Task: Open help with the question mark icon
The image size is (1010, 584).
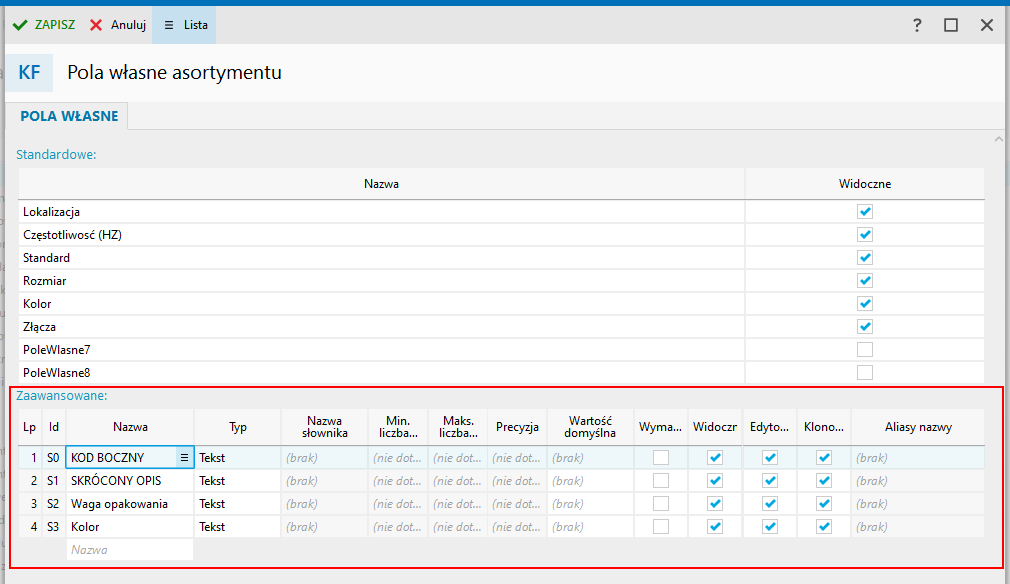Action: [917, 25]
